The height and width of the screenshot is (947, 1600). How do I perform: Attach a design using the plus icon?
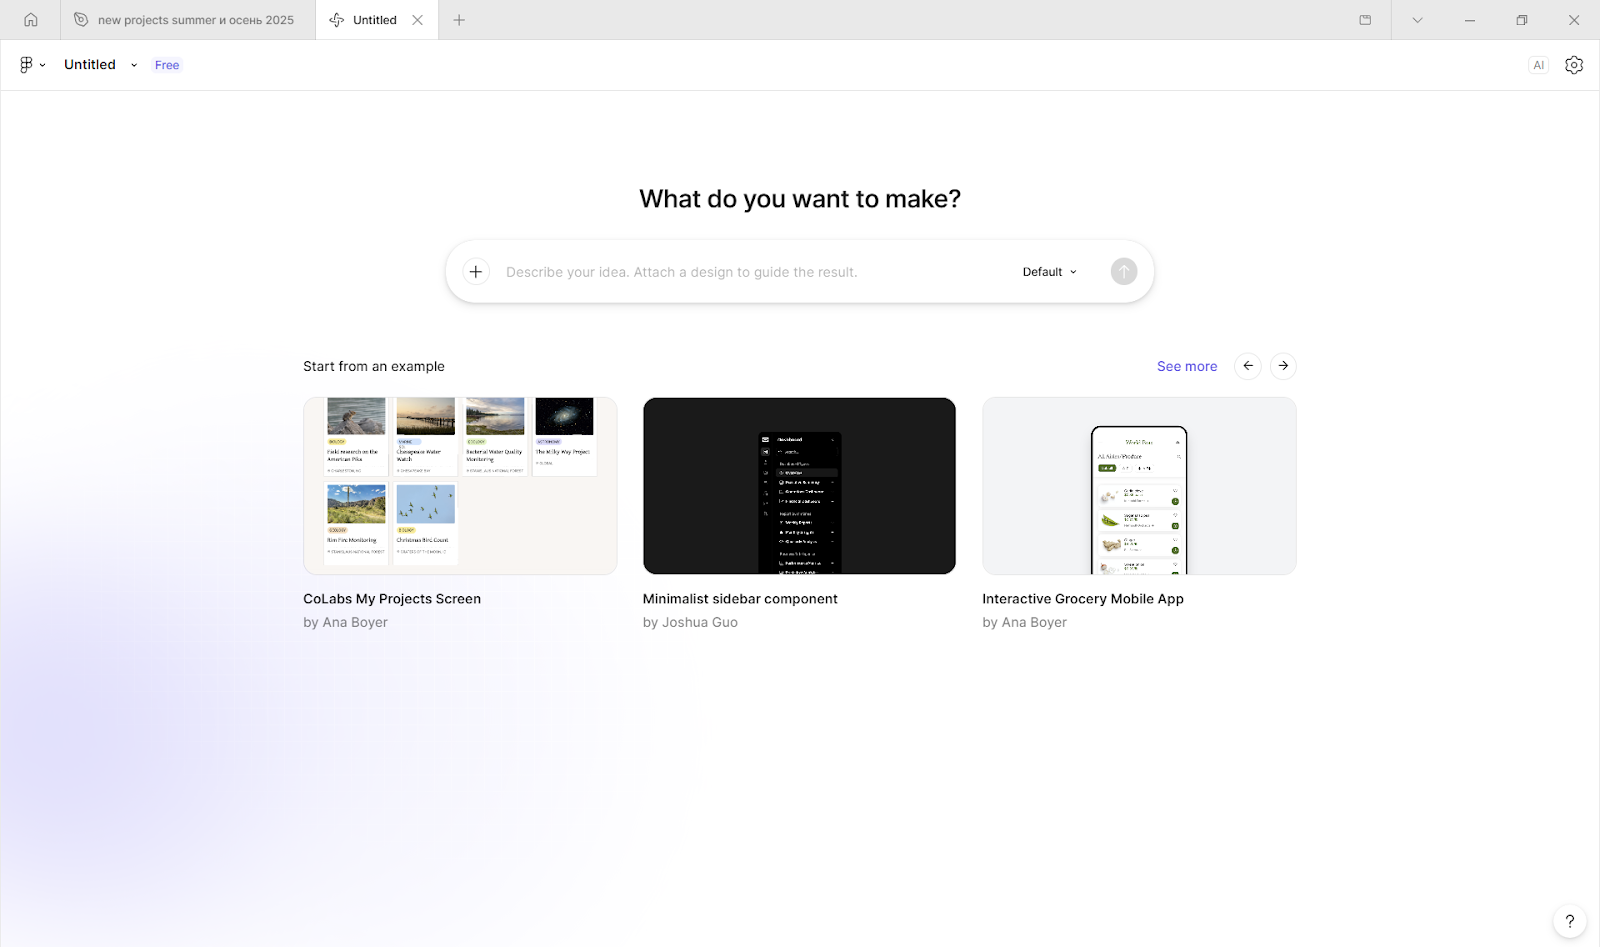pyautogui.click(x=475, y=271)
